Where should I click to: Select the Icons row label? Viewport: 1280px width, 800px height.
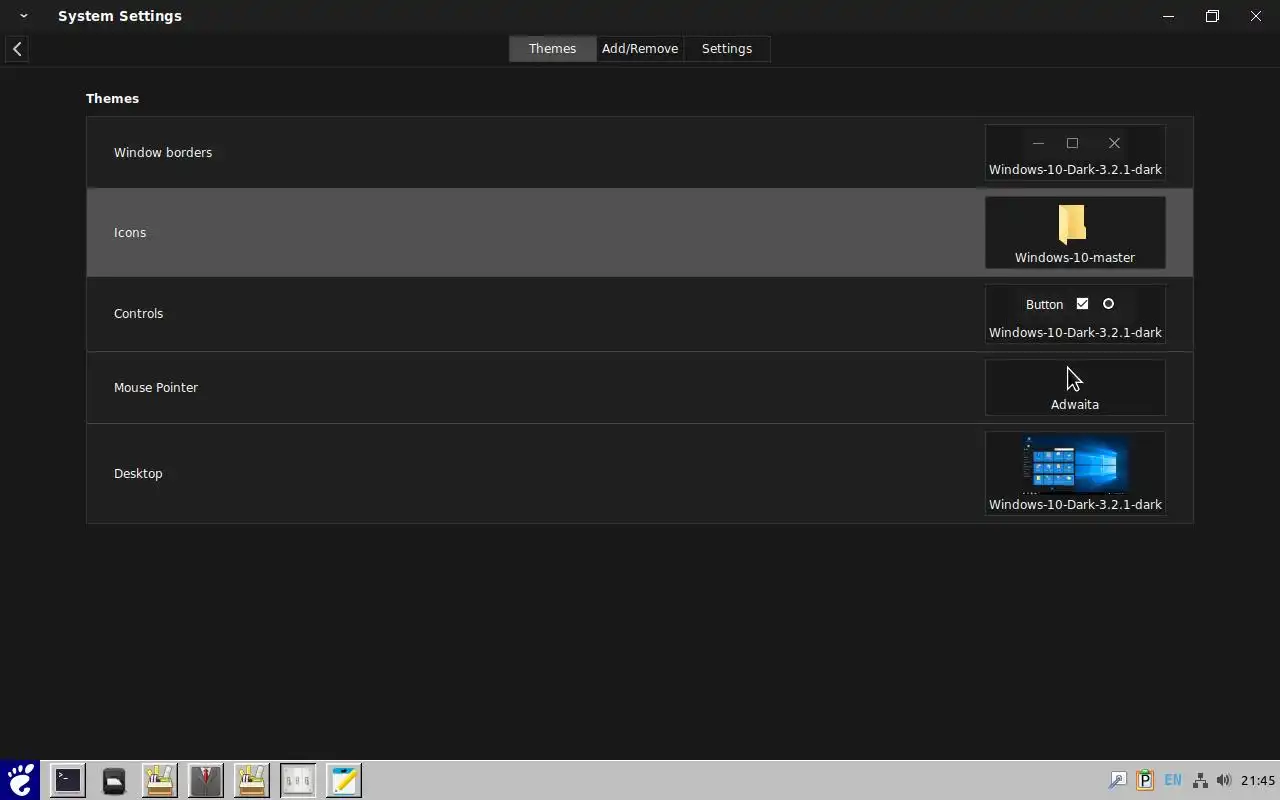(130, 232)
